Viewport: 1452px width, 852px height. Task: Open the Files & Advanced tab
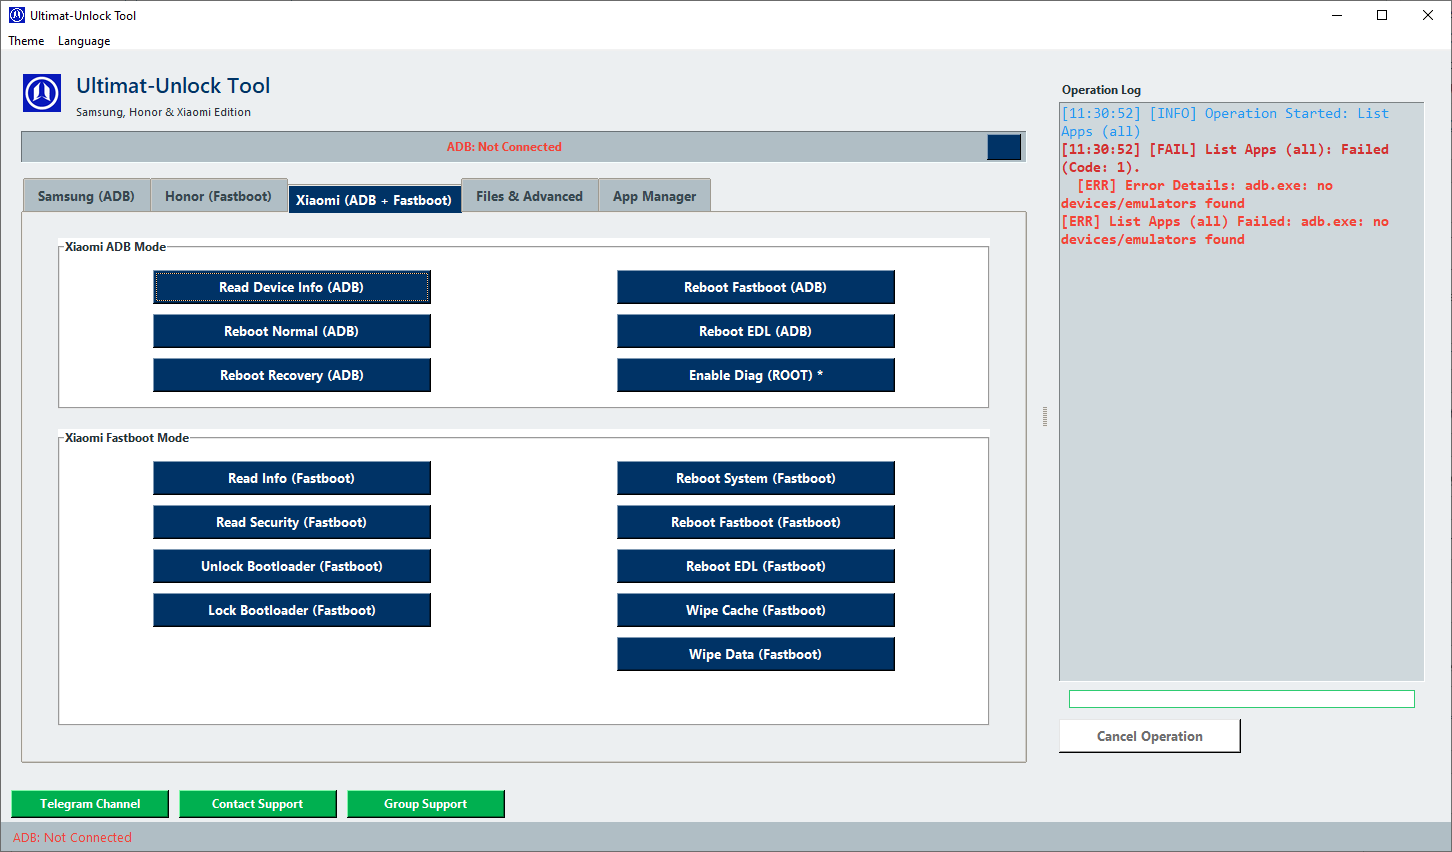pos(529,195)
